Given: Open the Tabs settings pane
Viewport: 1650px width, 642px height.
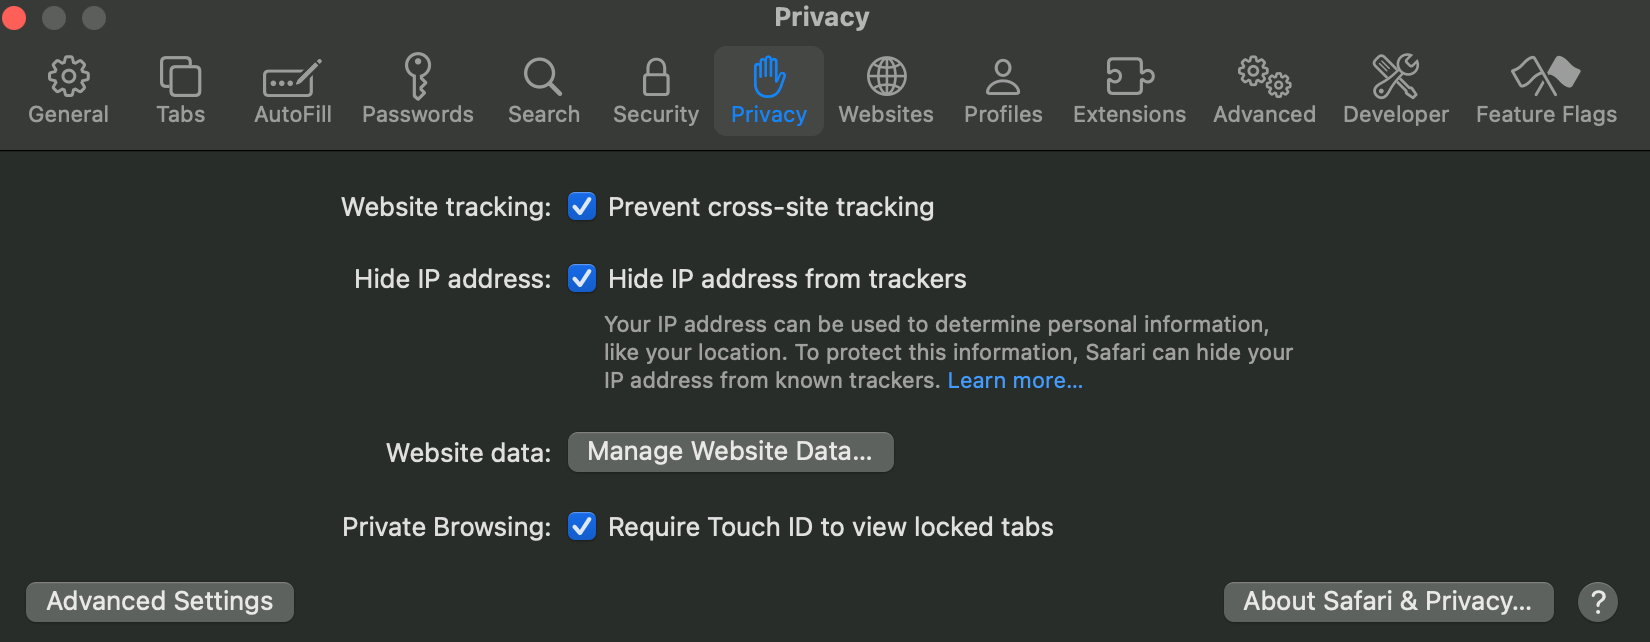Looking at the screenshot, I should [180, 90].
